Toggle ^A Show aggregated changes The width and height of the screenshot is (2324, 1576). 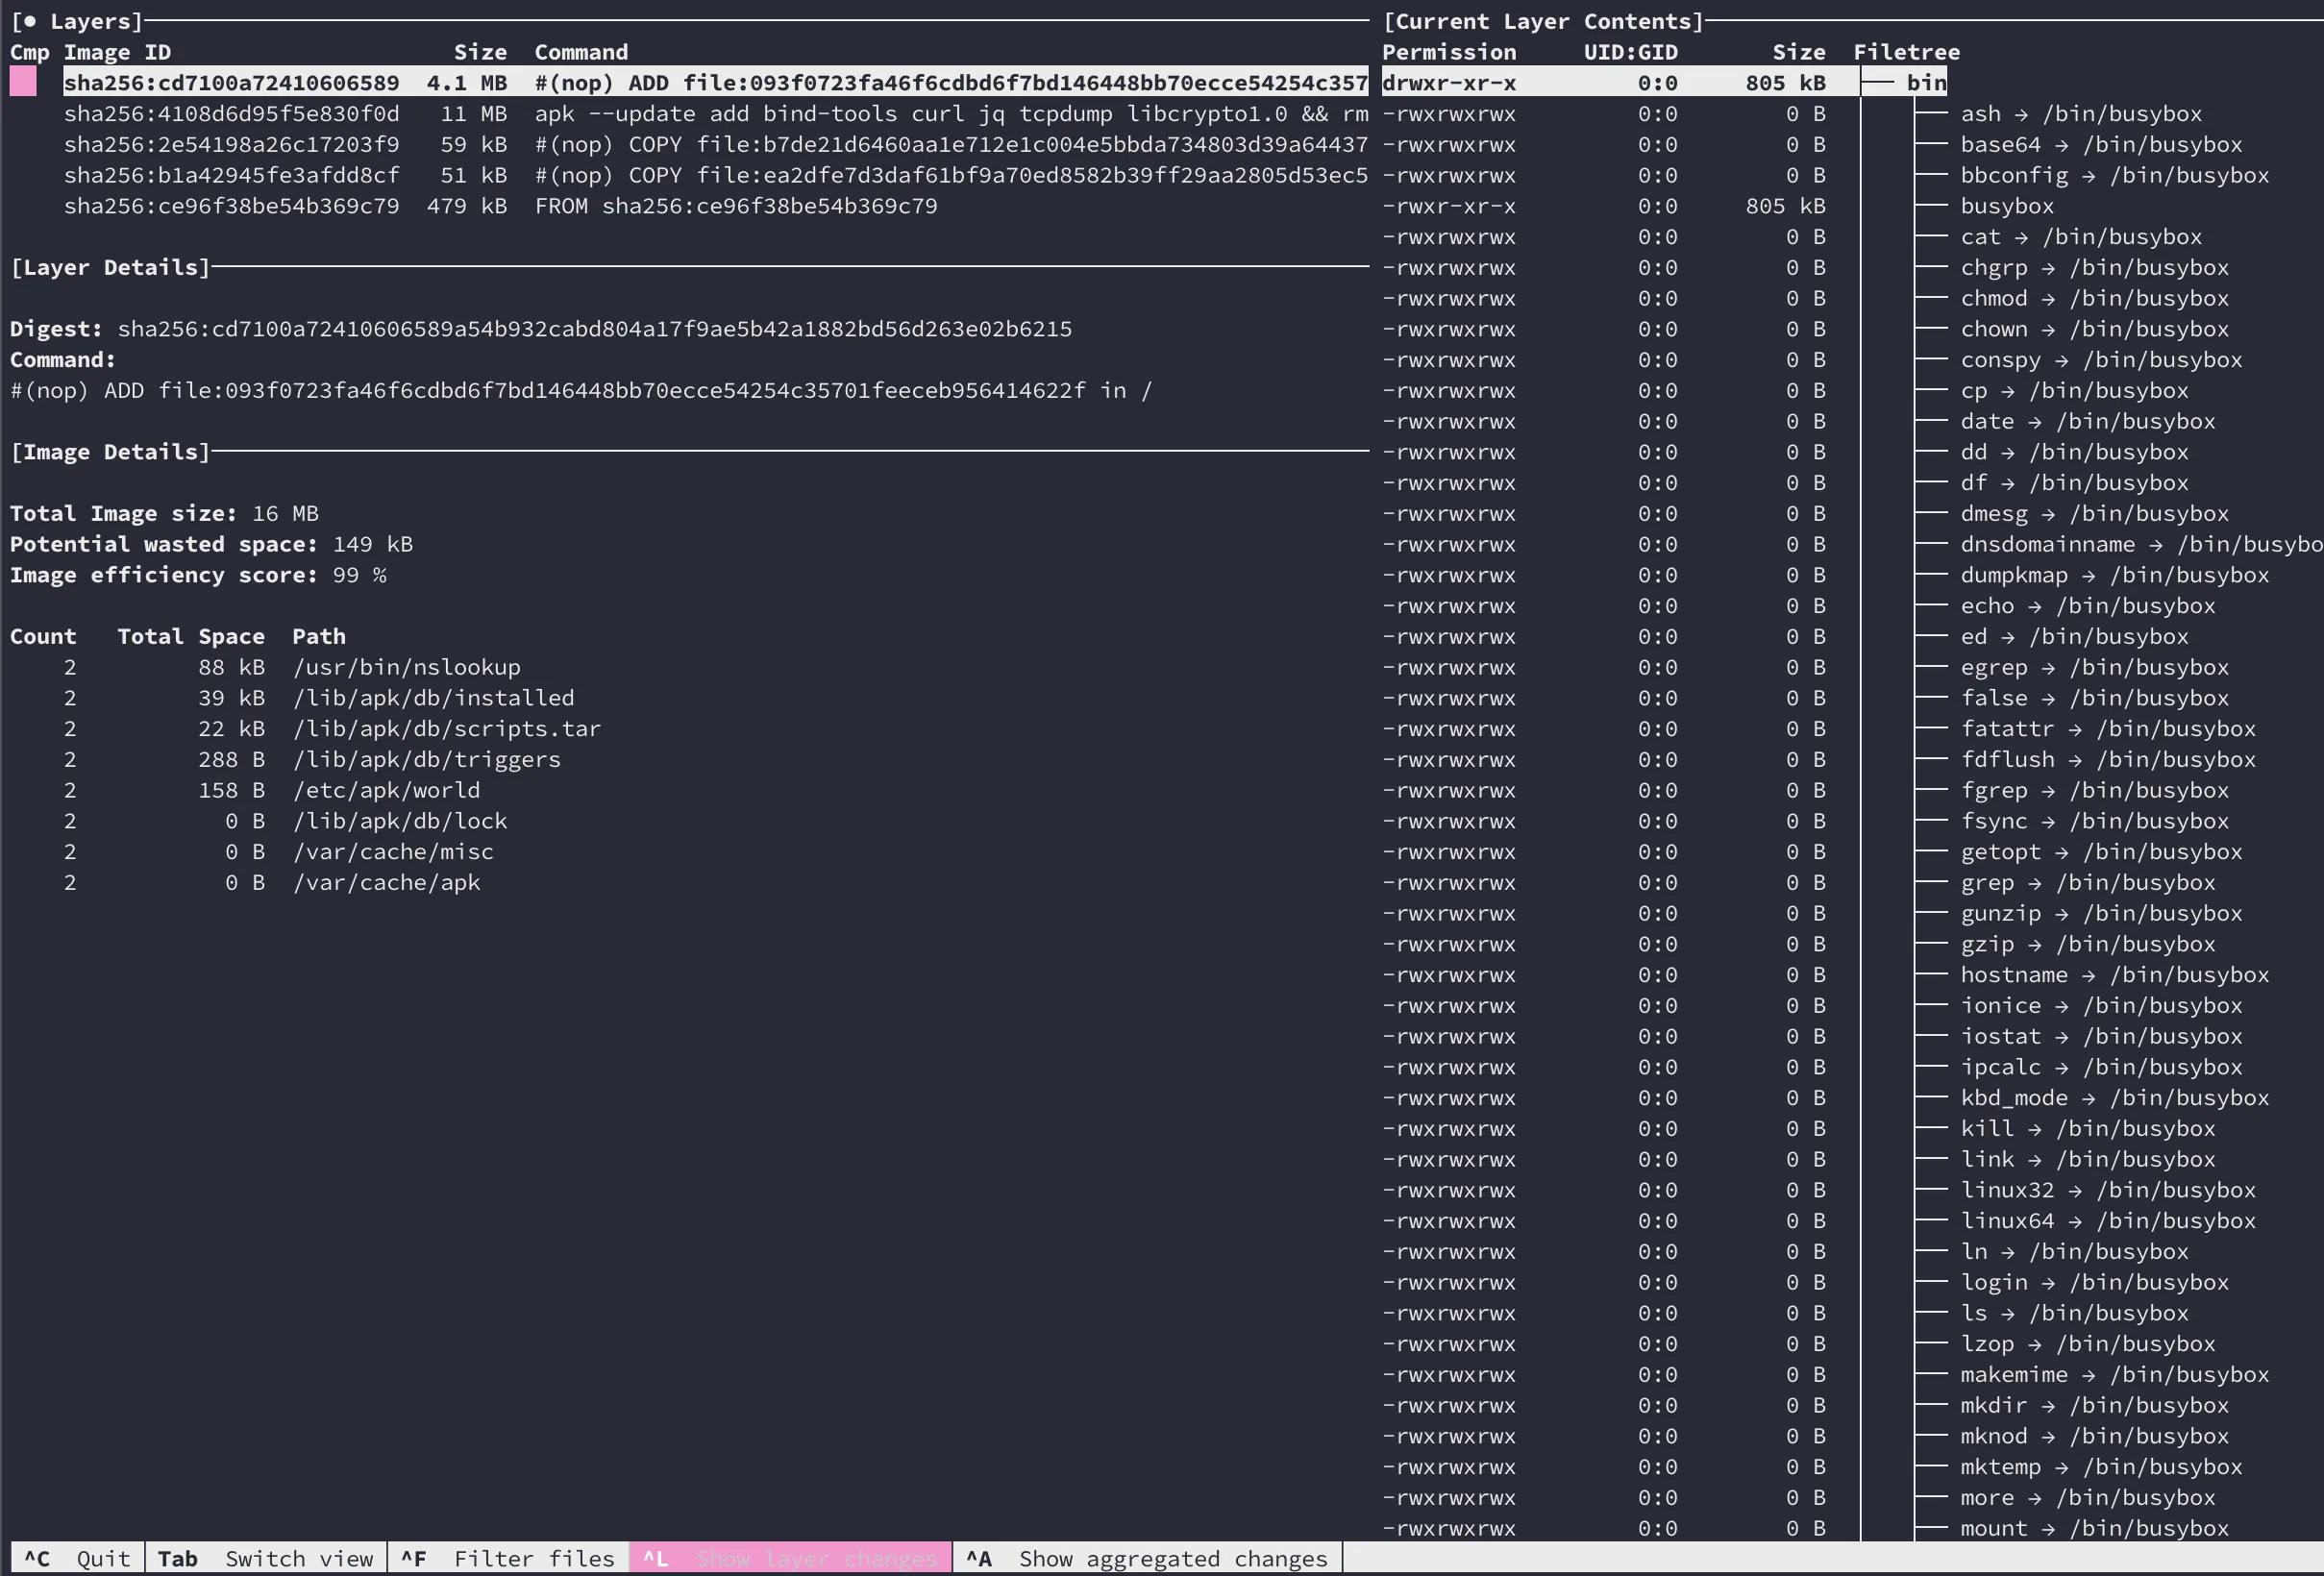[x=1146, y=1558]
